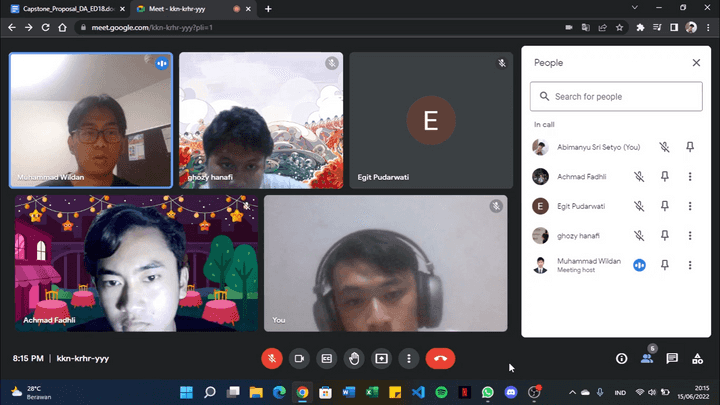
Task: Start presenting your screen
Action: 381,358
